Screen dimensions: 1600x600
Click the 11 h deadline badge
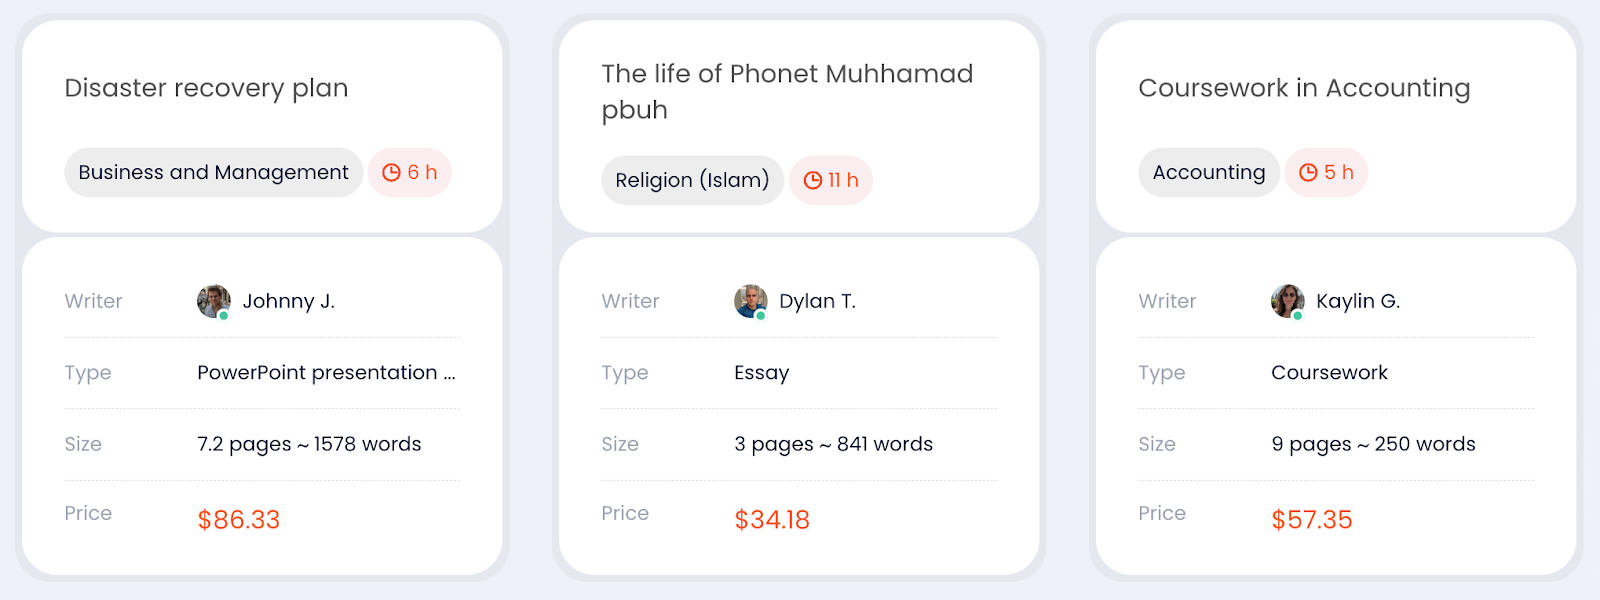pyautogui.click(x=831, y=181)
